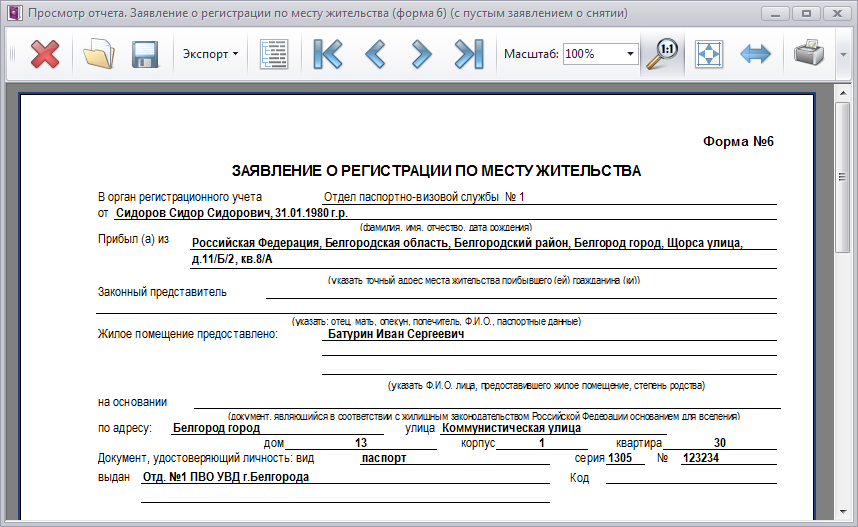Go to the next page
858x527 pixels.
coord(421,54)
